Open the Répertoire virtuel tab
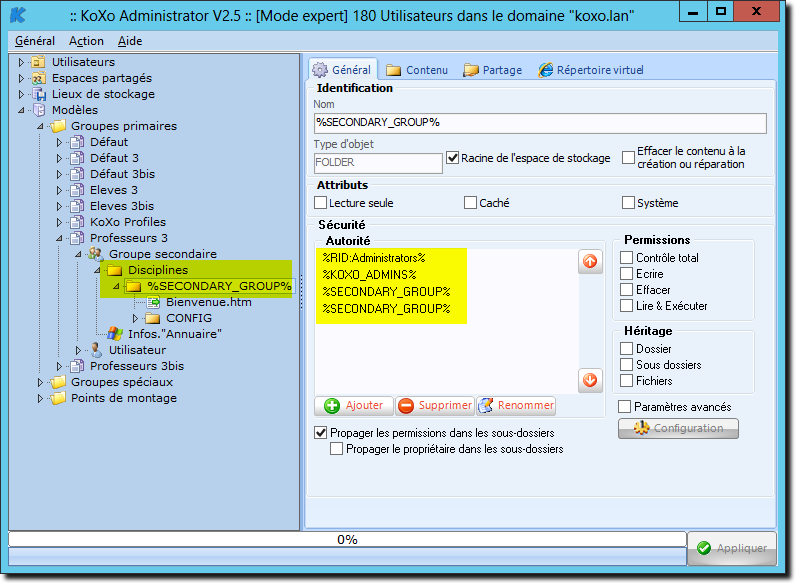Viewport: 796px width, 583px height. 590,70
